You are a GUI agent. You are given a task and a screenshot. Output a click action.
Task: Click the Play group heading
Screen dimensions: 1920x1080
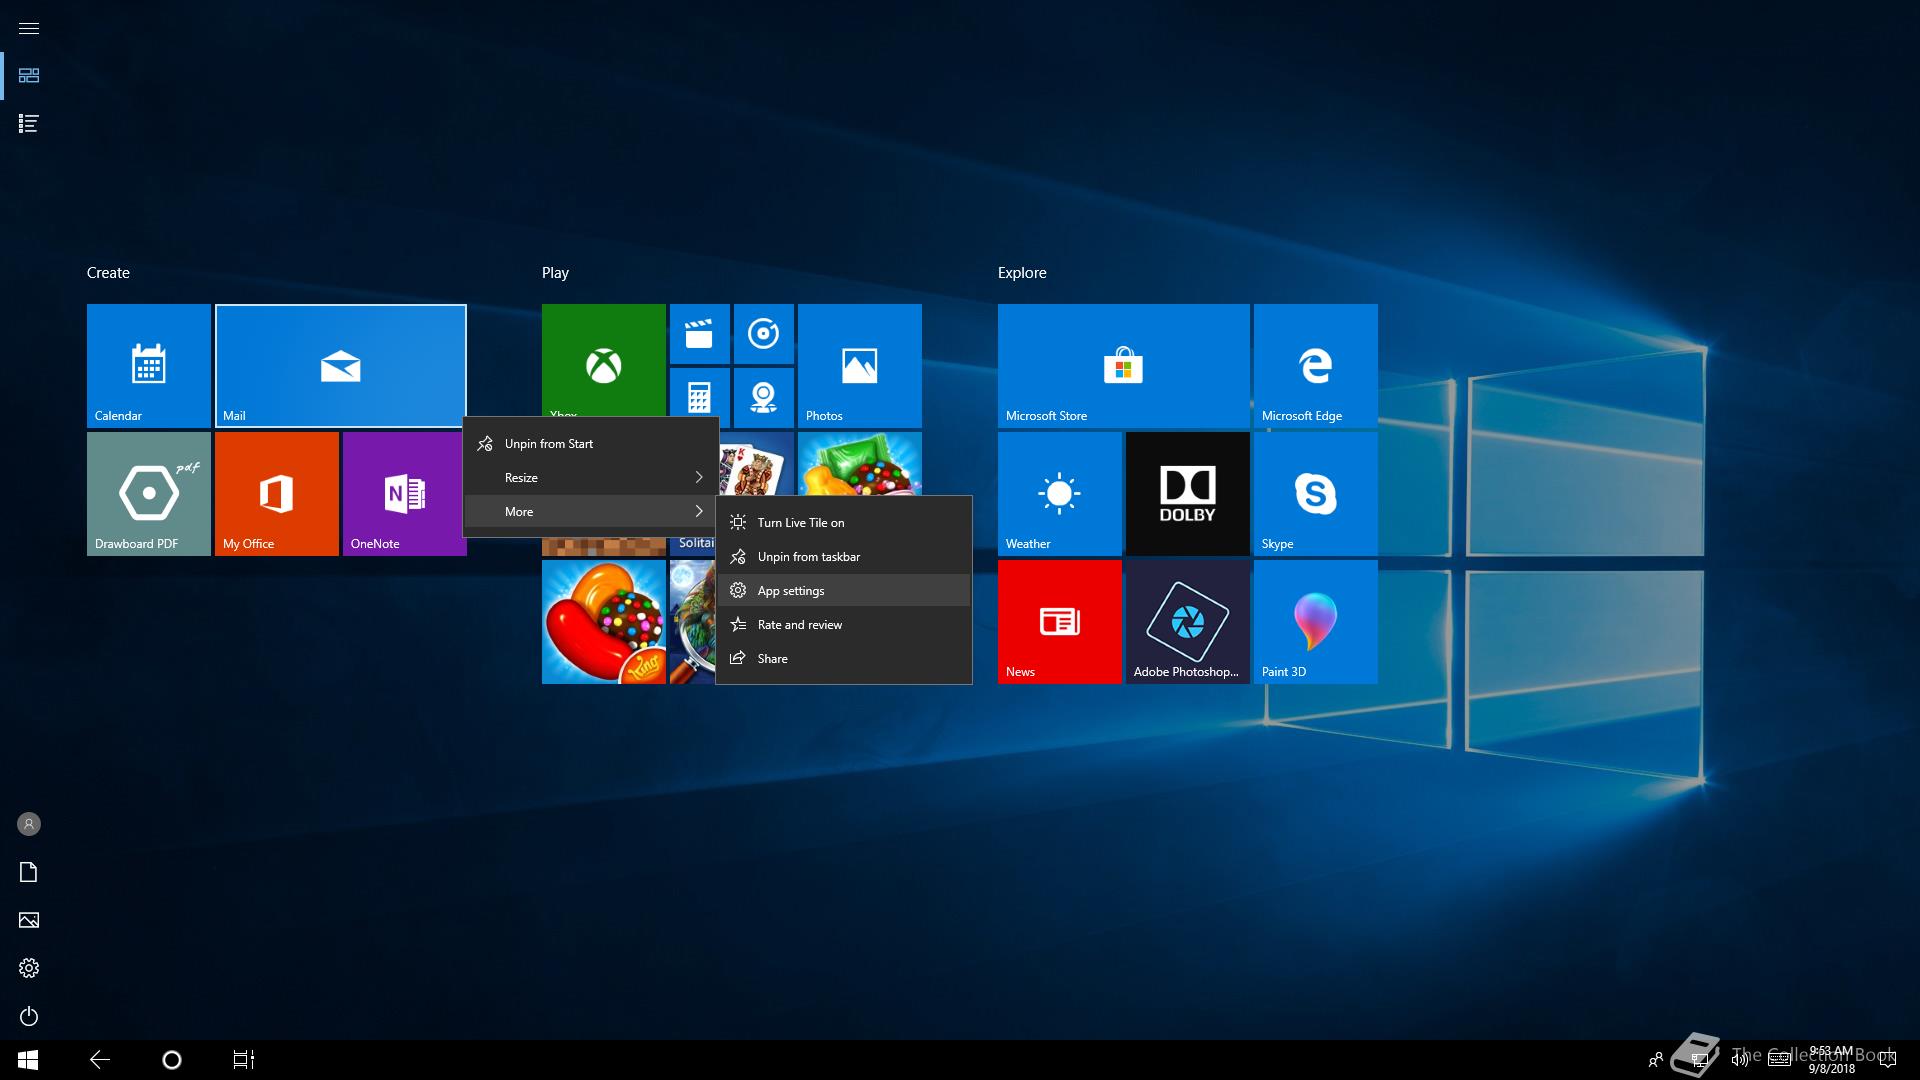[555, 273]
